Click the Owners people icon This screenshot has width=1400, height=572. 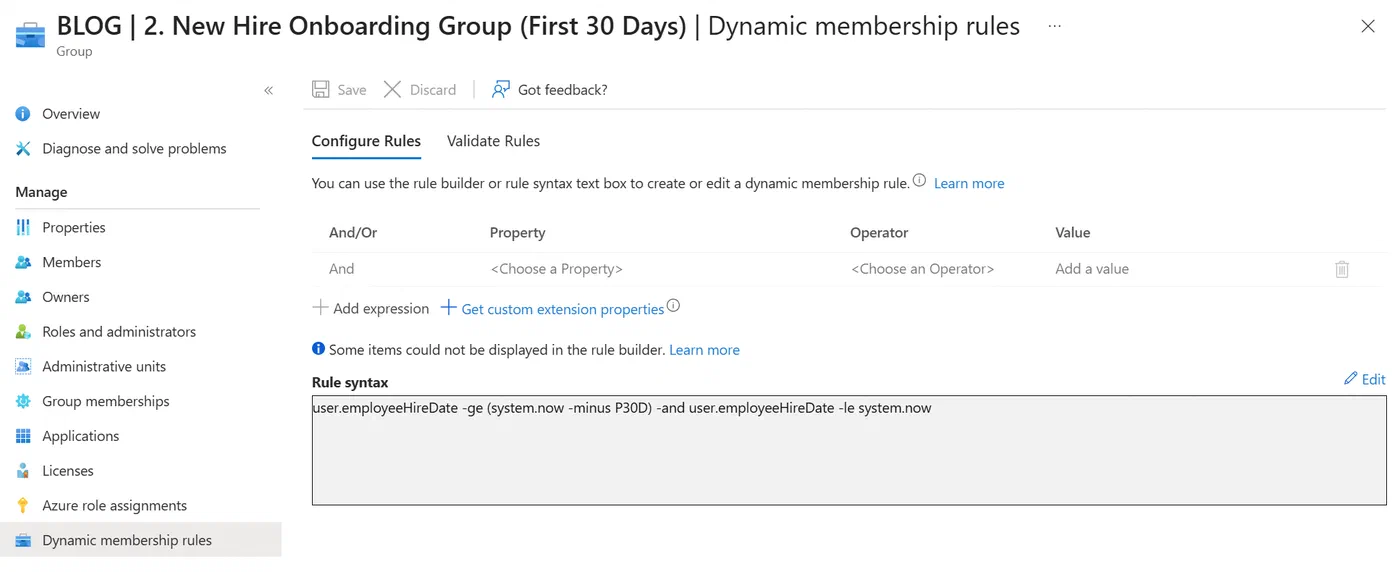pyautogui.click(x=23, y=297)
